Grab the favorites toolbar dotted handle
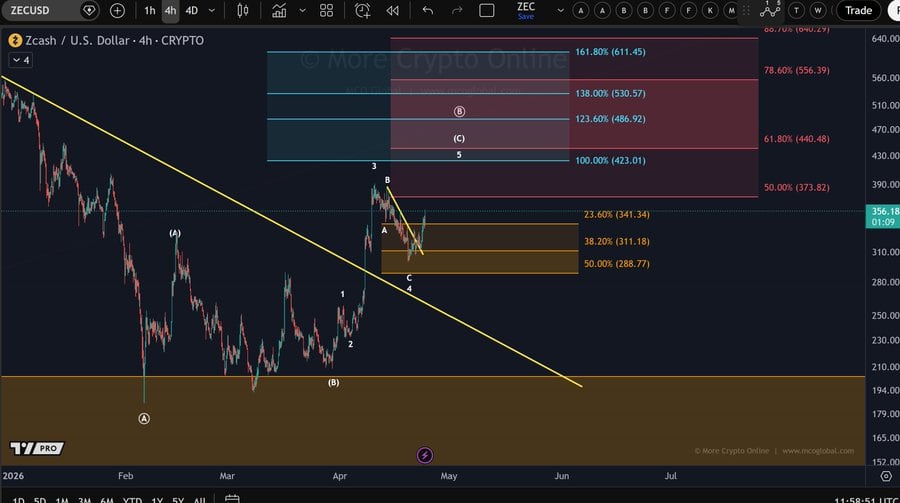The image size is (900, 503). click(746, 10)
